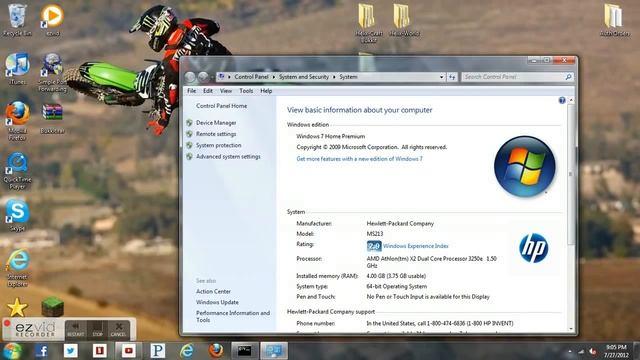Show hidden system tray icons arrow
Screen dimensions: 640x360
570,351
